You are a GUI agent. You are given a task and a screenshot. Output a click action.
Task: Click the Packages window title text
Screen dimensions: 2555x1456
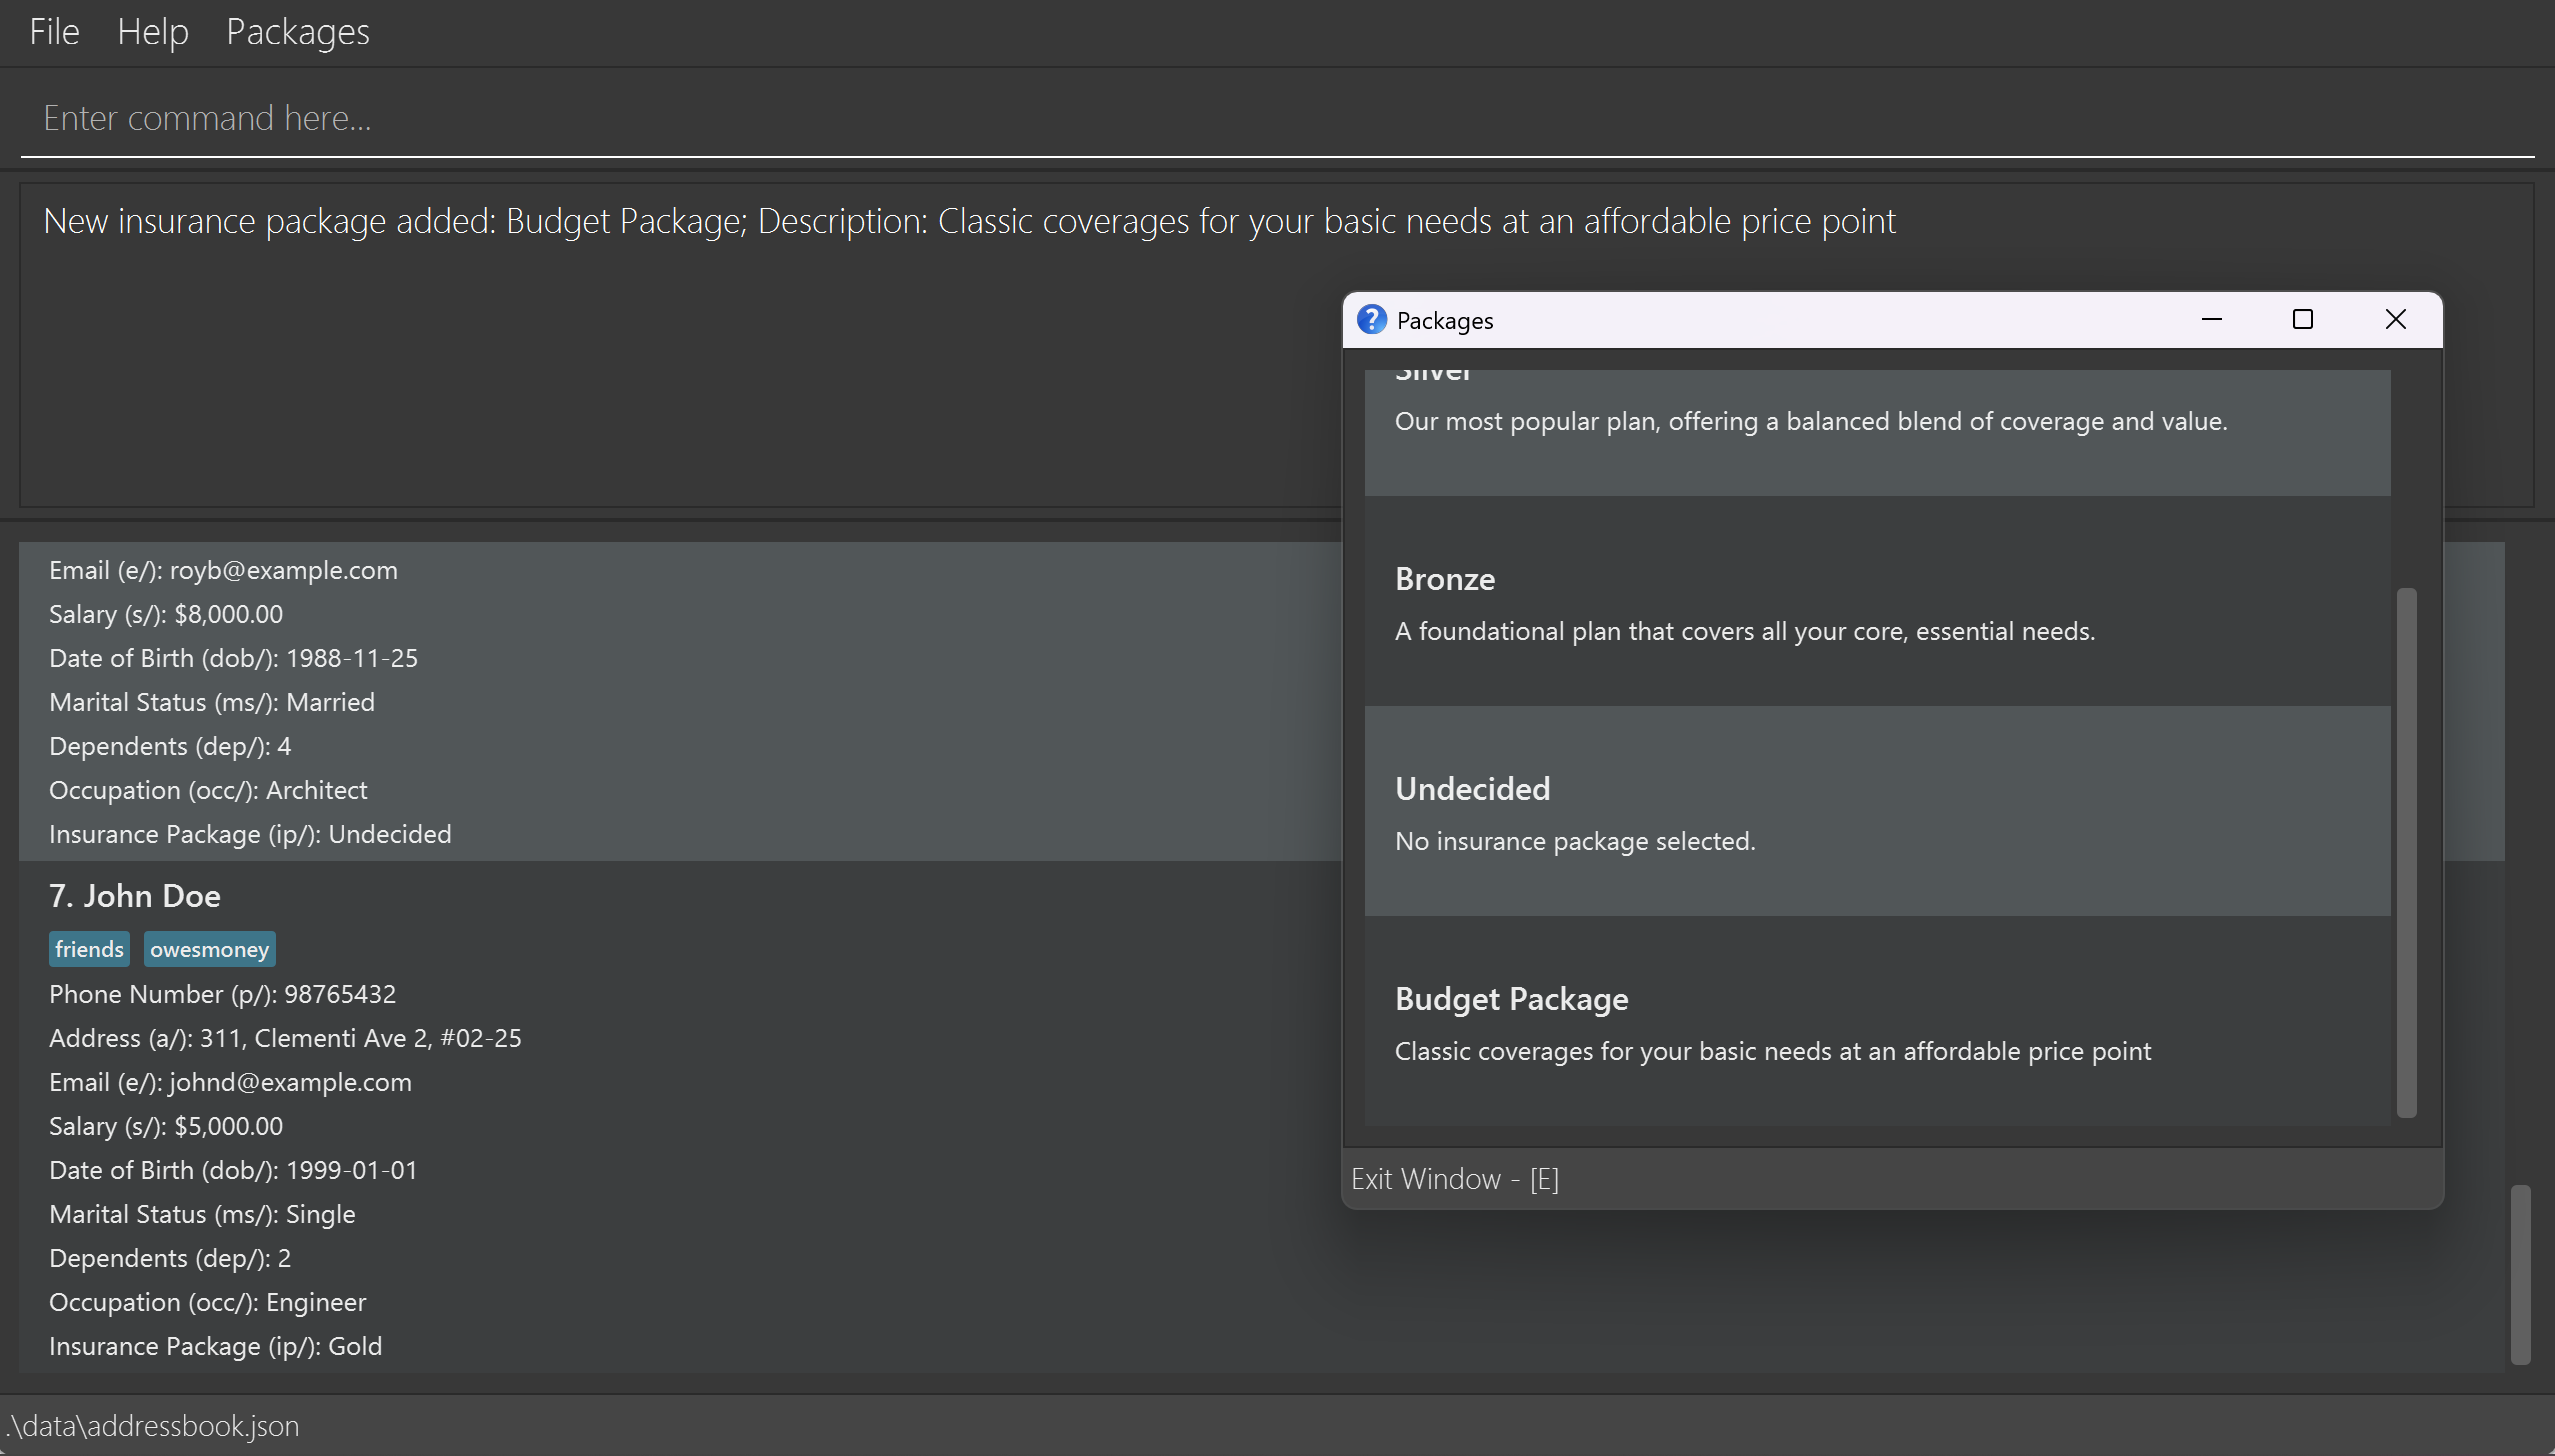tap(1444, 320)
